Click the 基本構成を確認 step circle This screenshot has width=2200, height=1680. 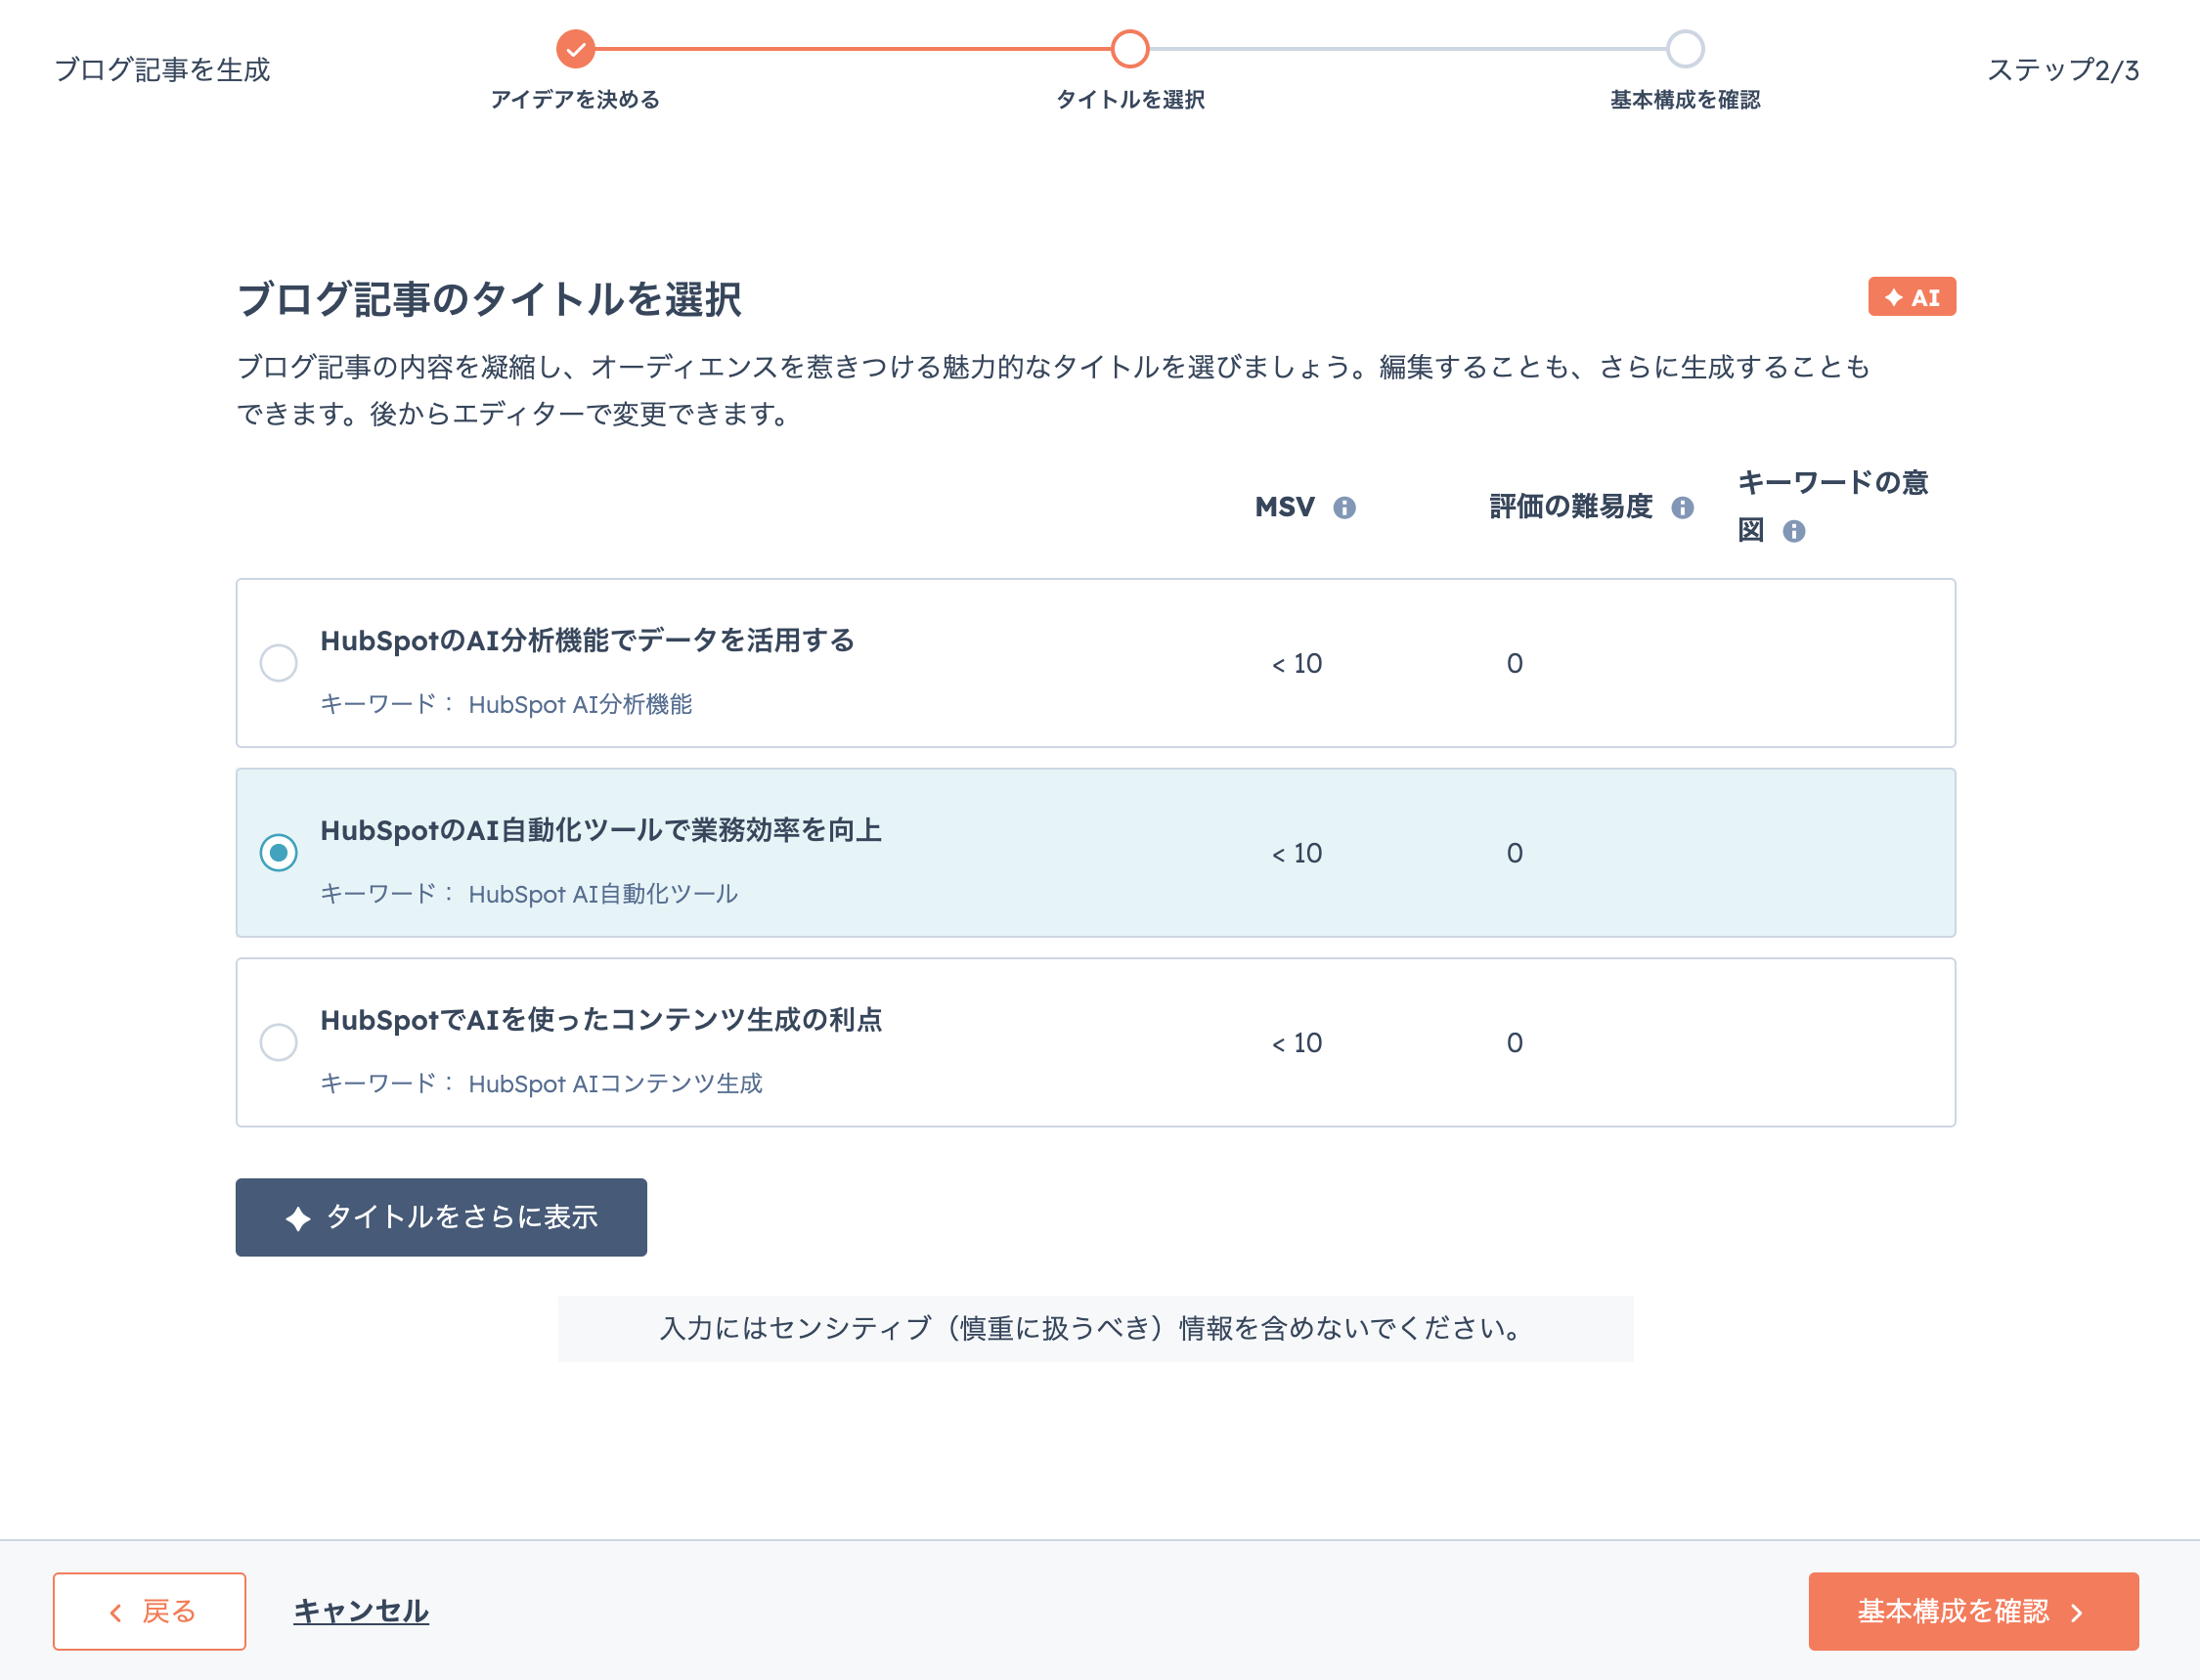(1685, 48)
